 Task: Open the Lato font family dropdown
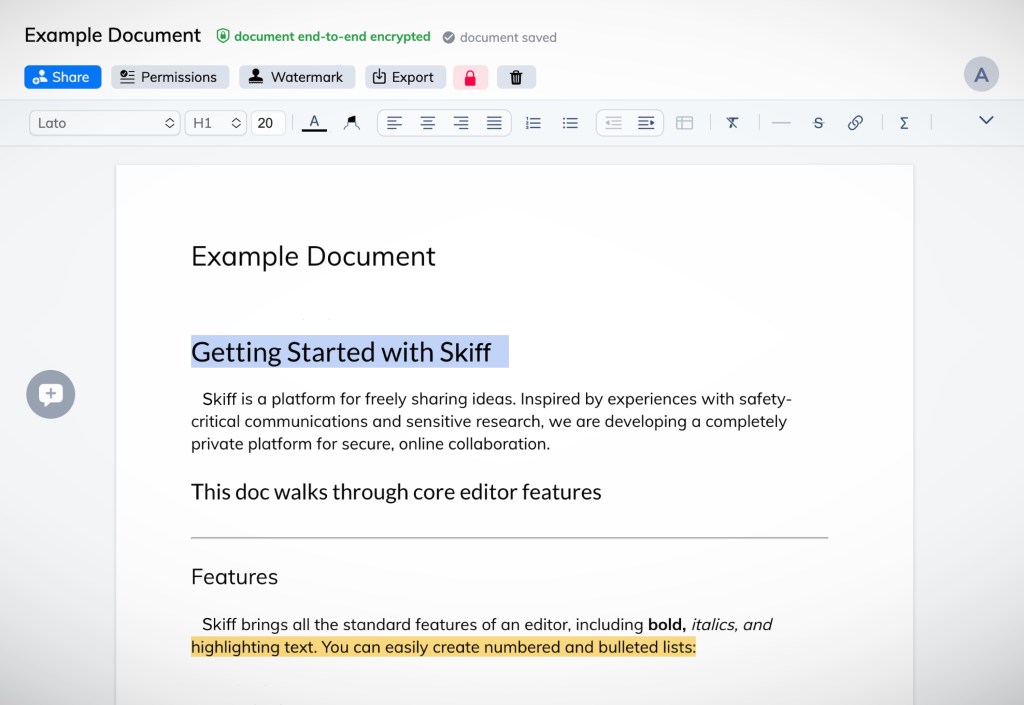click(x=105, y=123)
